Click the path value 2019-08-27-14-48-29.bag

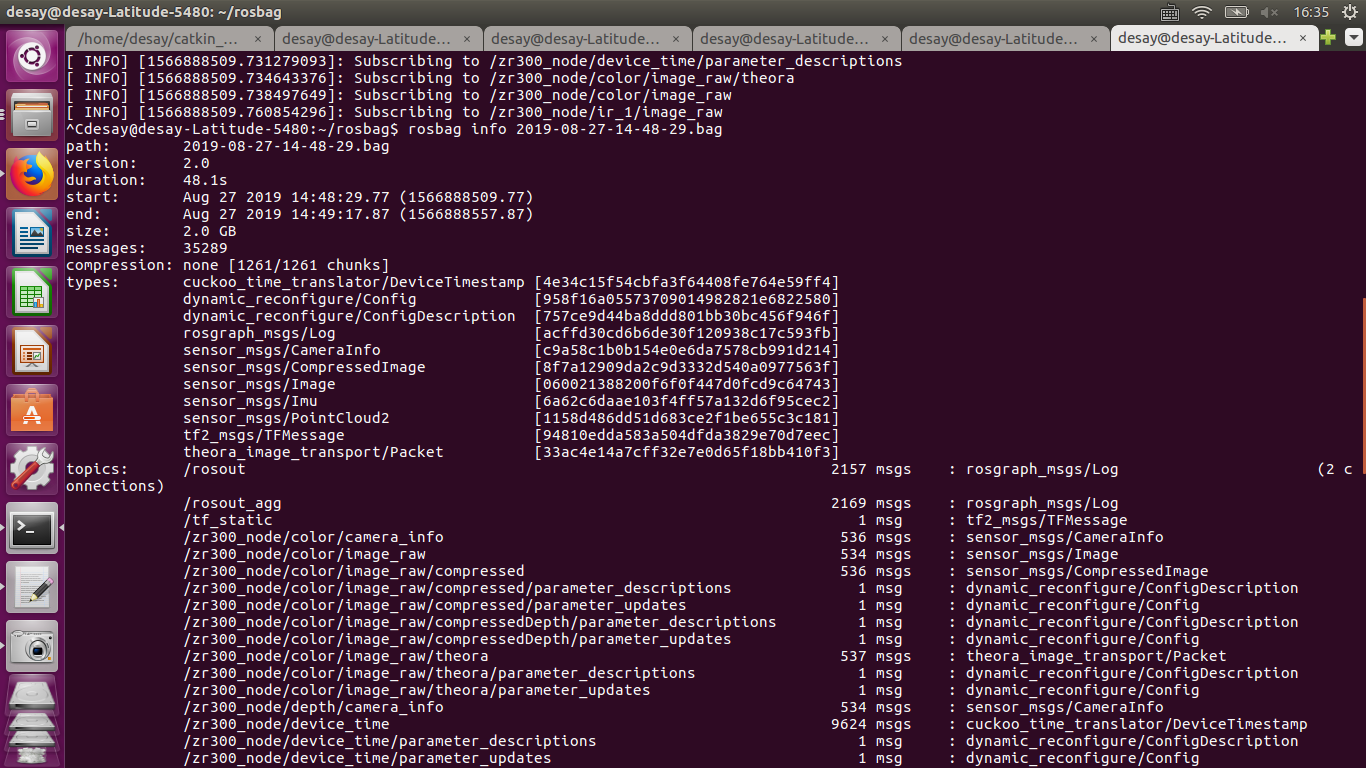pyautogui.click(x=286, y=146)
